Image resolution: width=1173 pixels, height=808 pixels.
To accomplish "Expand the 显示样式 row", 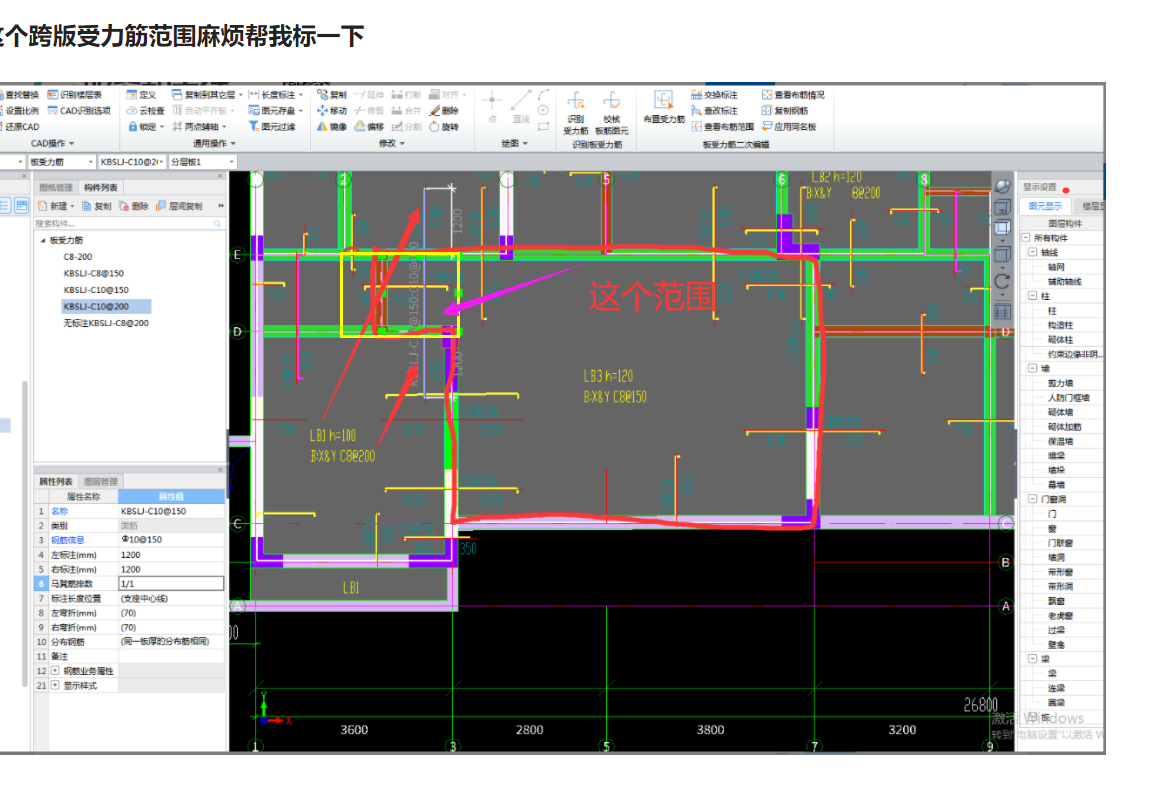I will click(x=55, y=685).
